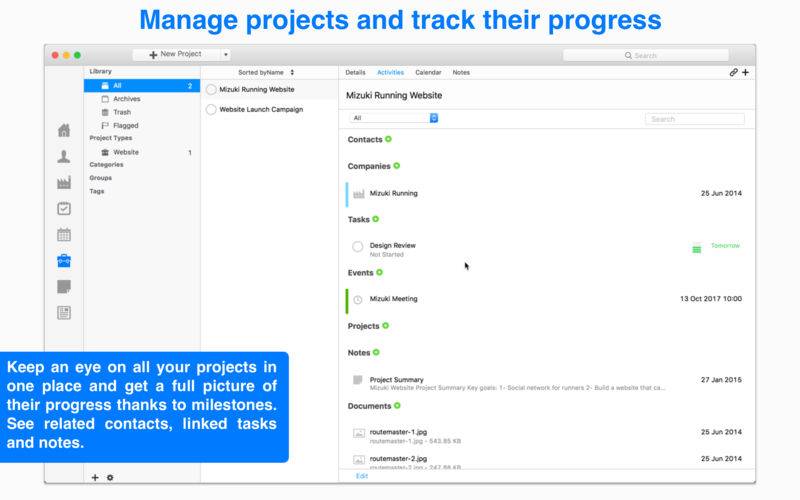Open the Contacts person icon in sidebar
The image size is (800, 500).
(64, 157)
